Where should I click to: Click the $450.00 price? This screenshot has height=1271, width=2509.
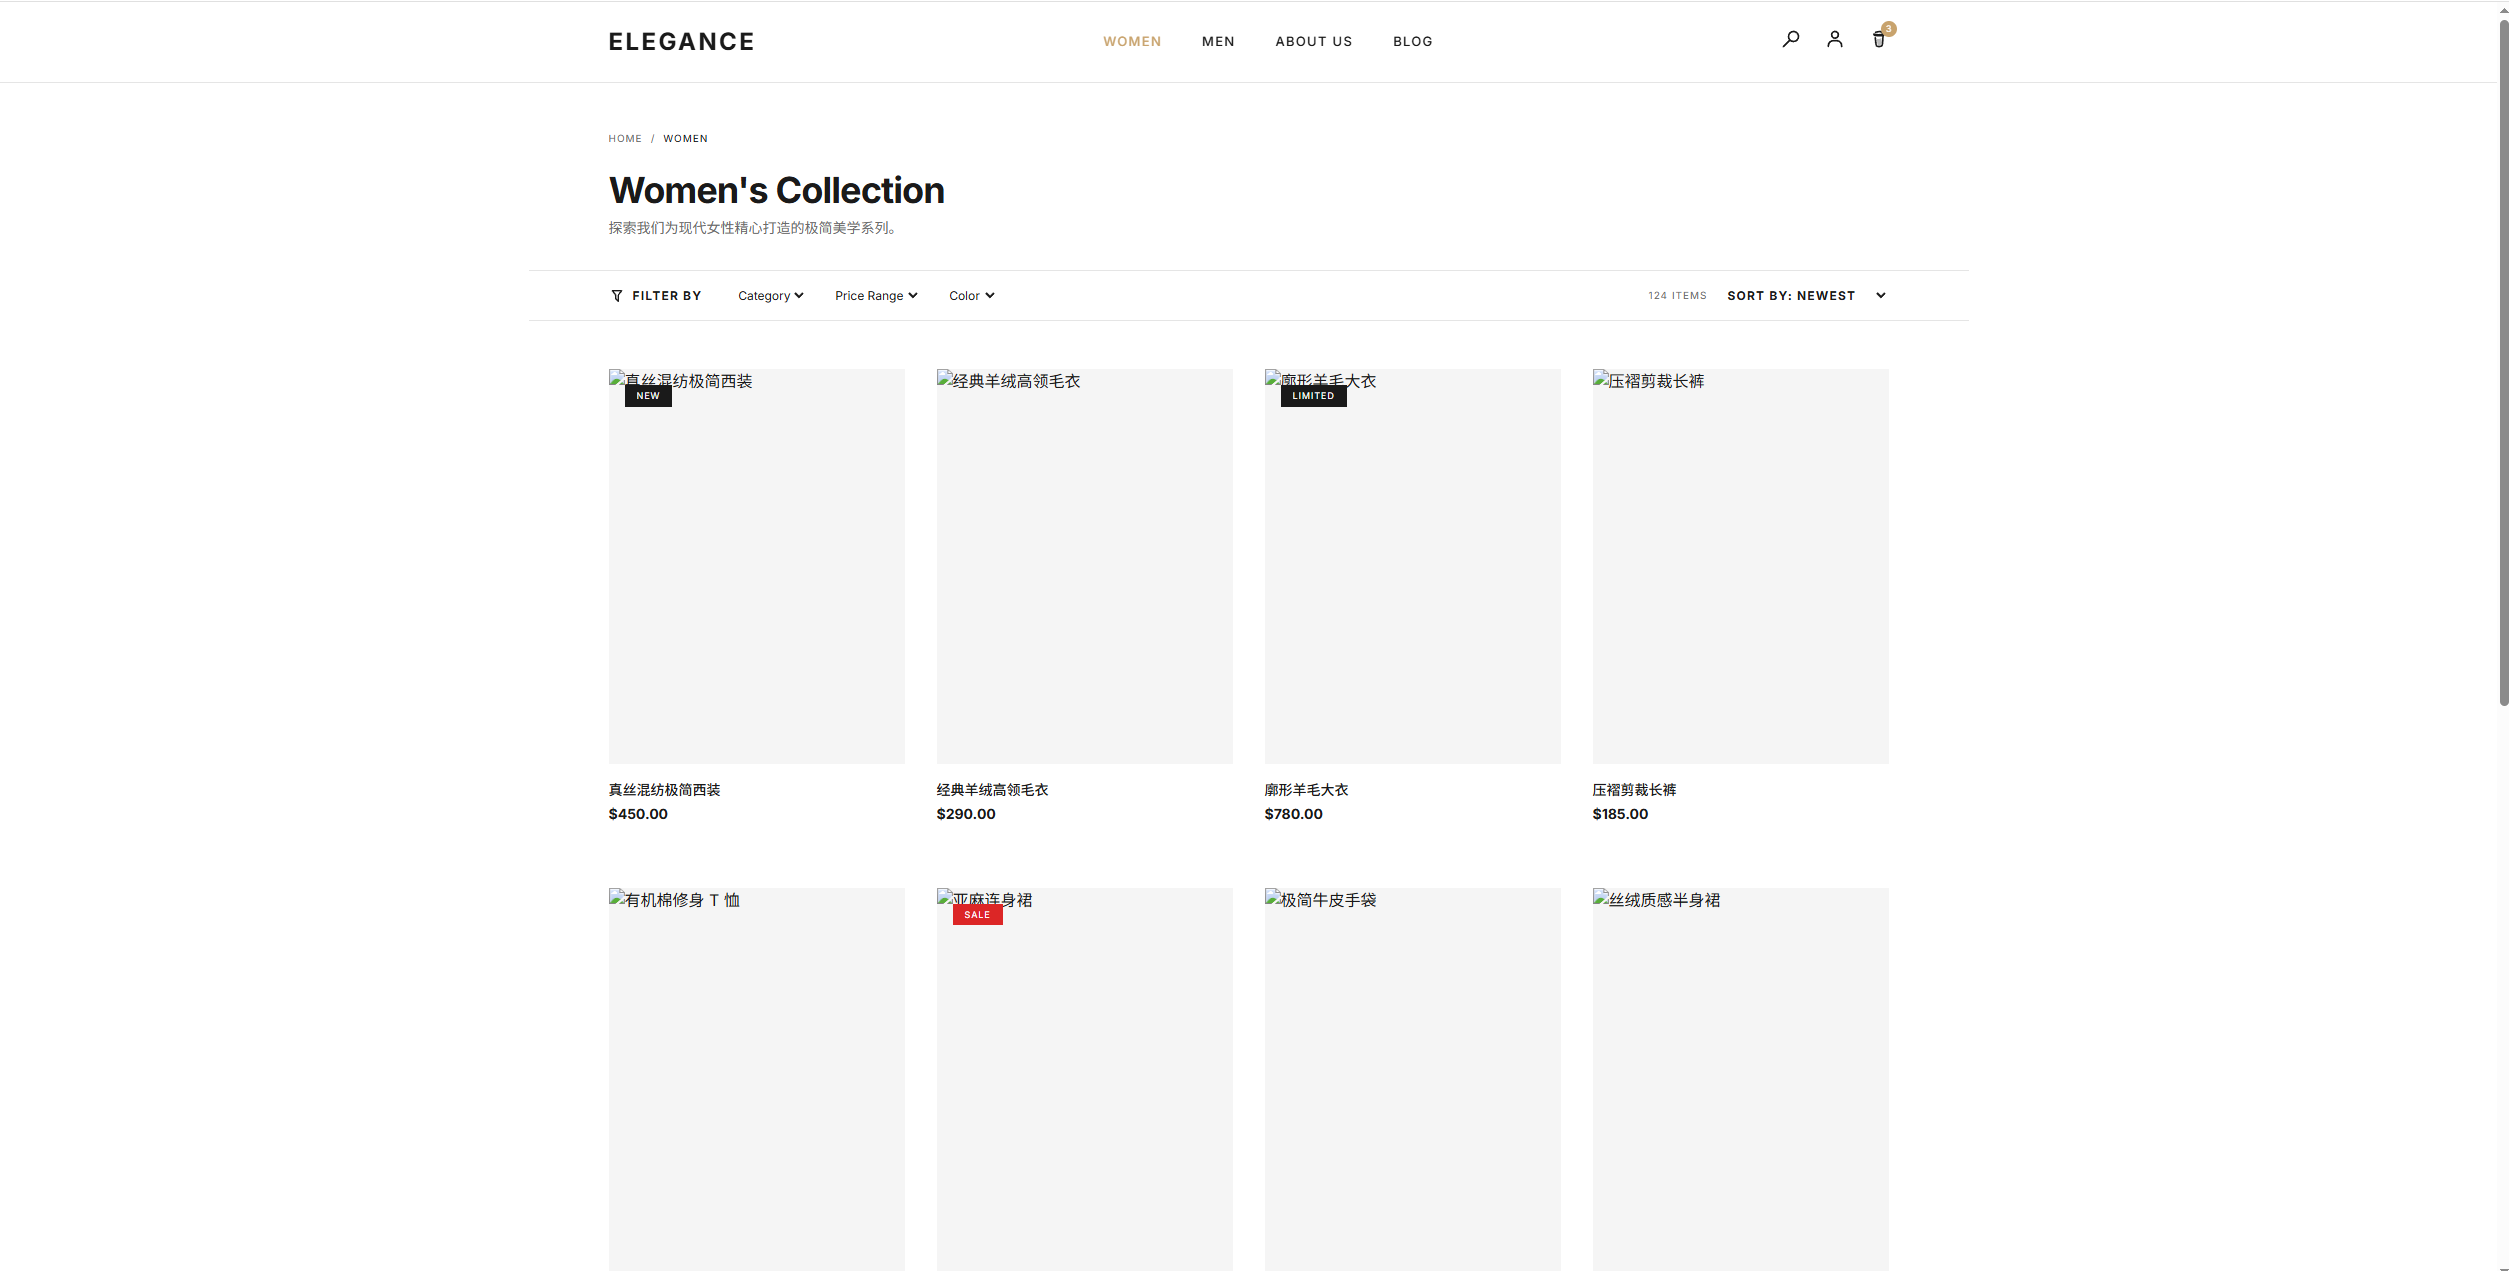pos(638,814)
